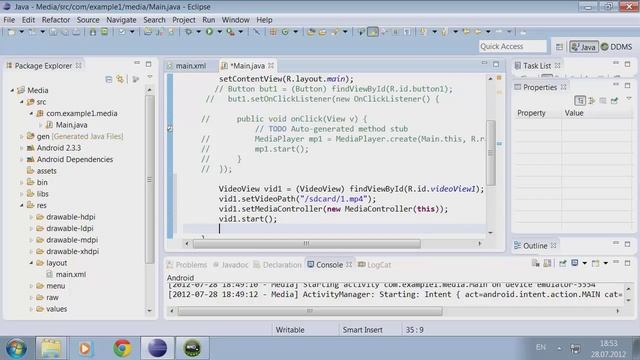Click the New Java Class icon
Viewport: 640px width, 360px height.
pos(285,31)
